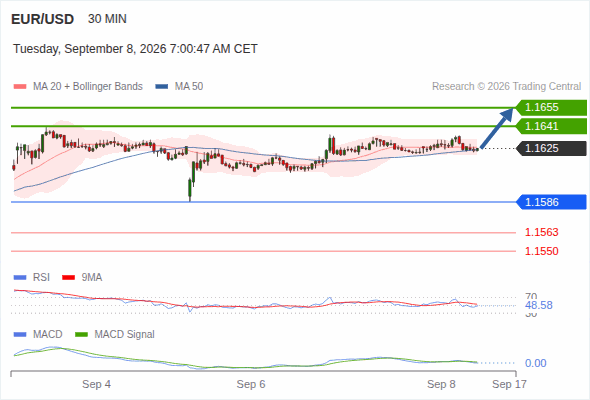
Task: Click the 1.1550 support level label
Action: (x=541, y=251)
